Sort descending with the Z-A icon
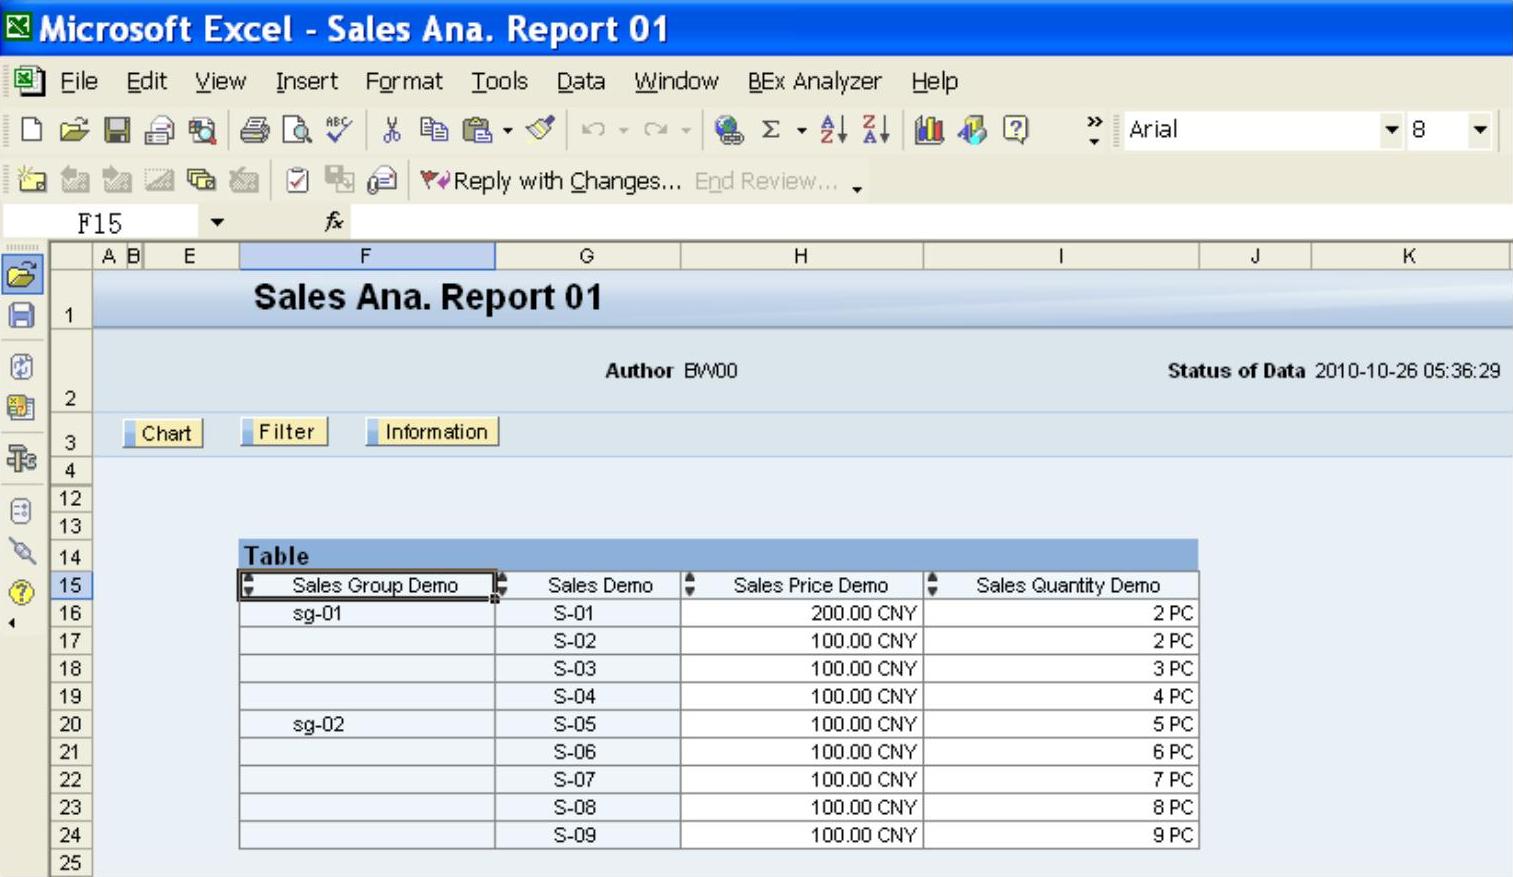 (x=876, y=129)
